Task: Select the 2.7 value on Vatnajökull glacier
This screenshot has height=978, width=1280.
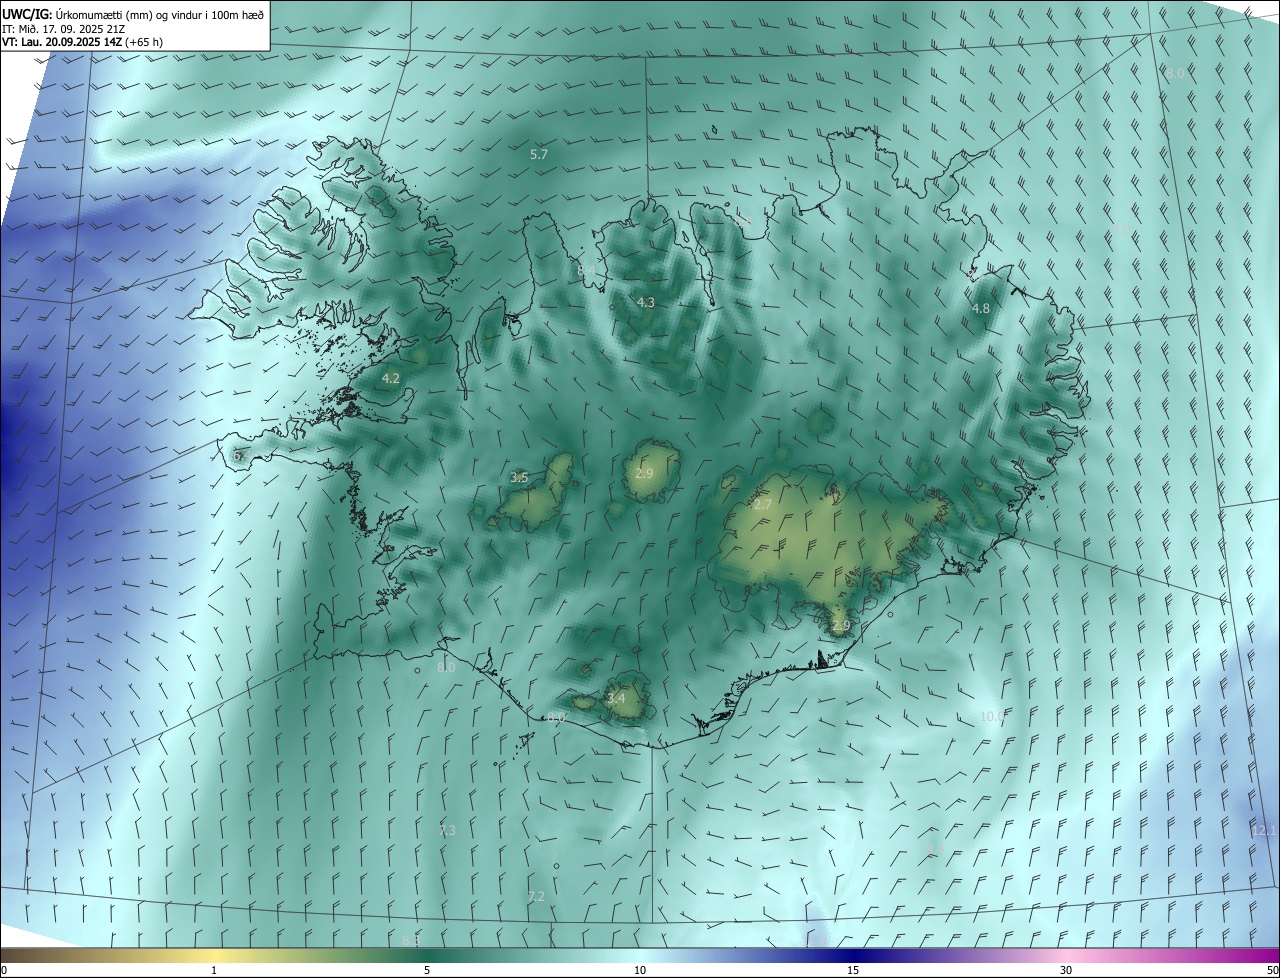Action: pos(762,505)
